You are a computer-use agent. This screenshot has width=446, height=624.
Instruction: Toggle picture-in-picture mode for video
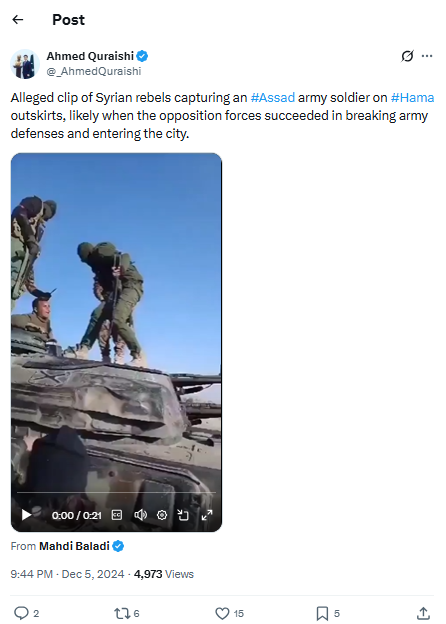tap(183, 515)
